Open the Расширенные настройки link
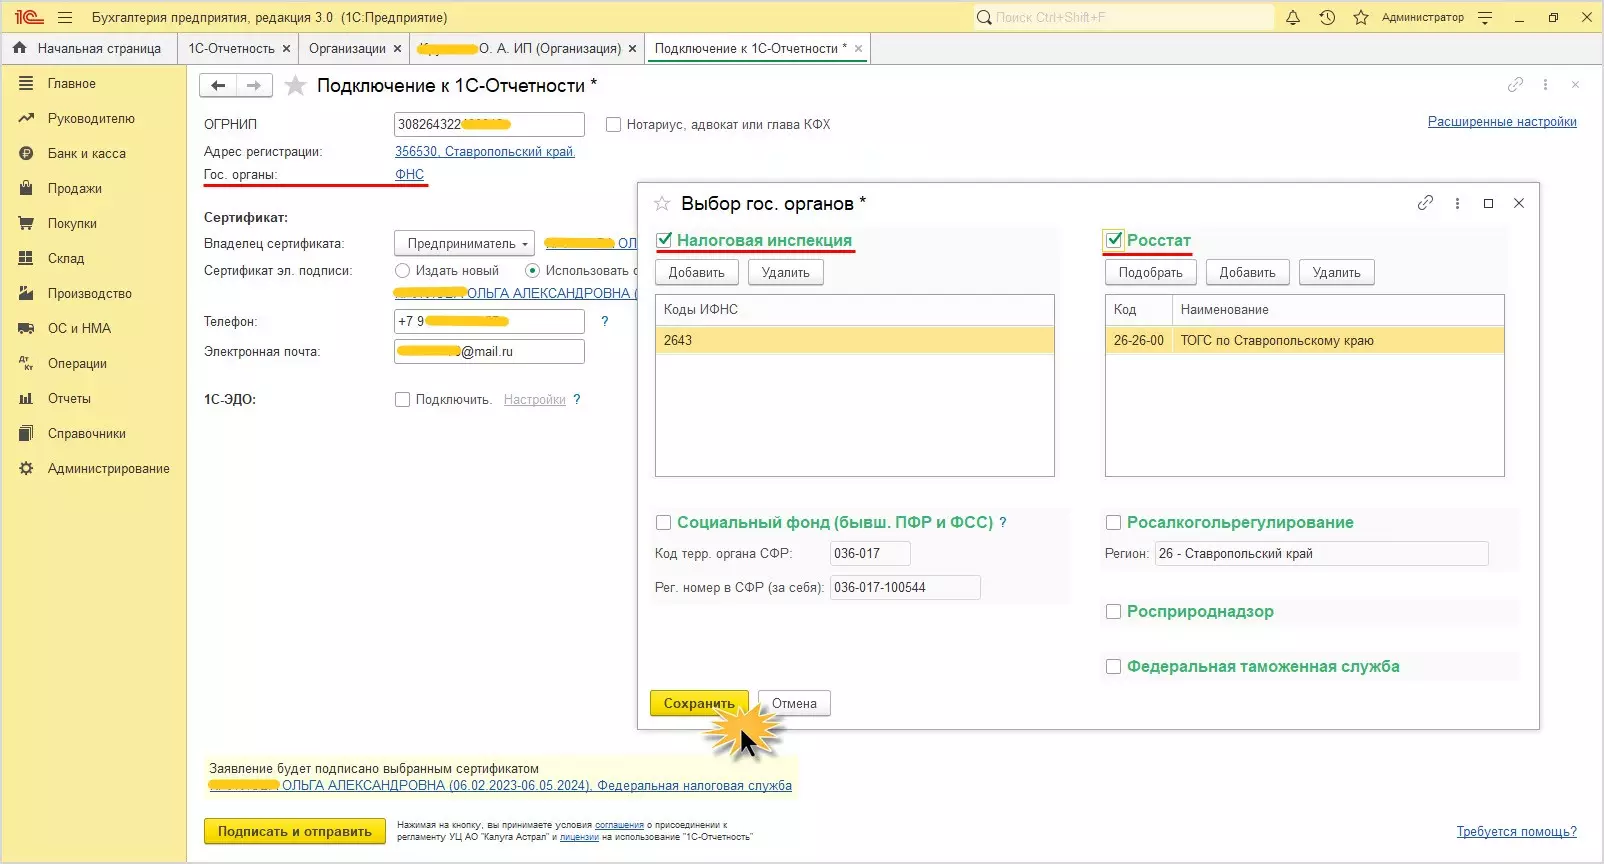The width and height of the screenshot is (1604, 864). point(1502,122)
